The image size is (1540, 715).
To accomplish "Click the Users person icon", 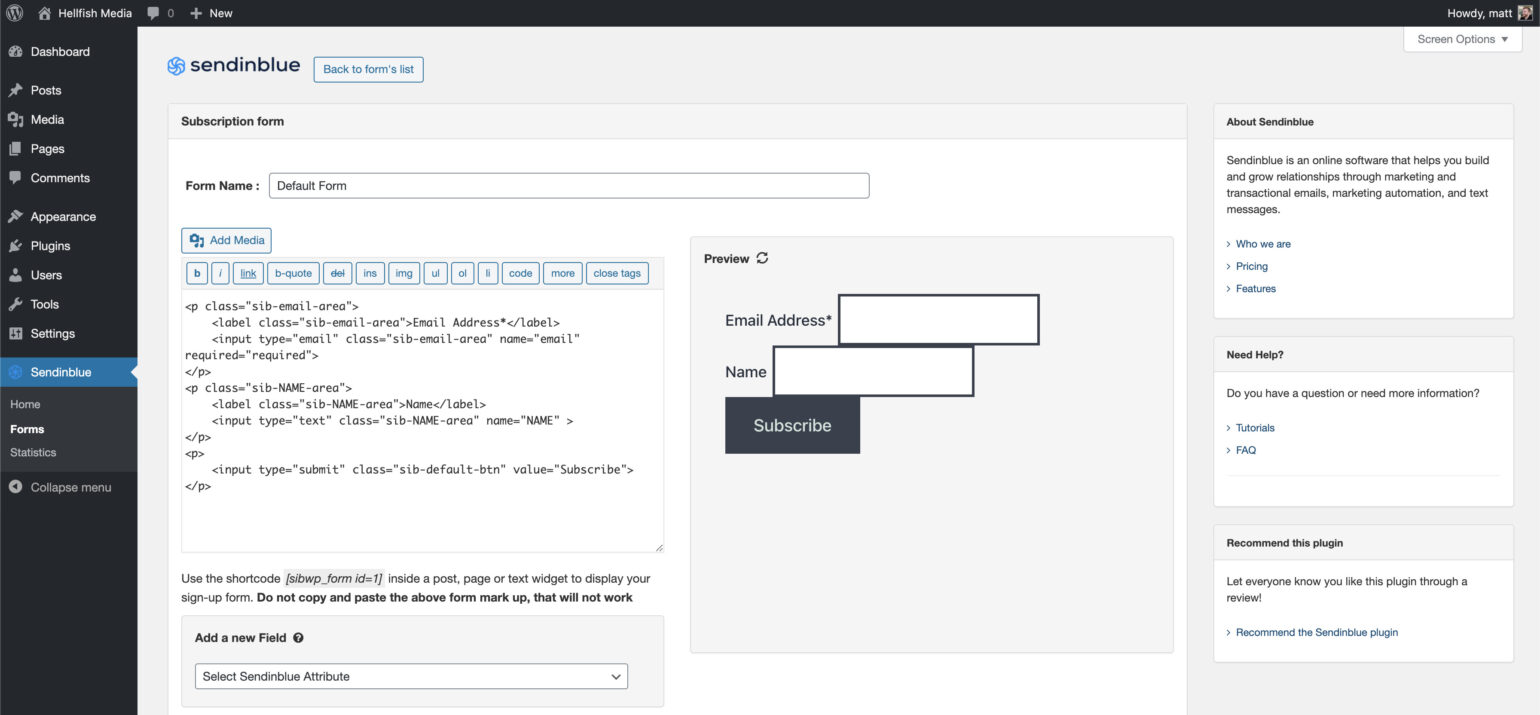I will [x=15, y=275].
